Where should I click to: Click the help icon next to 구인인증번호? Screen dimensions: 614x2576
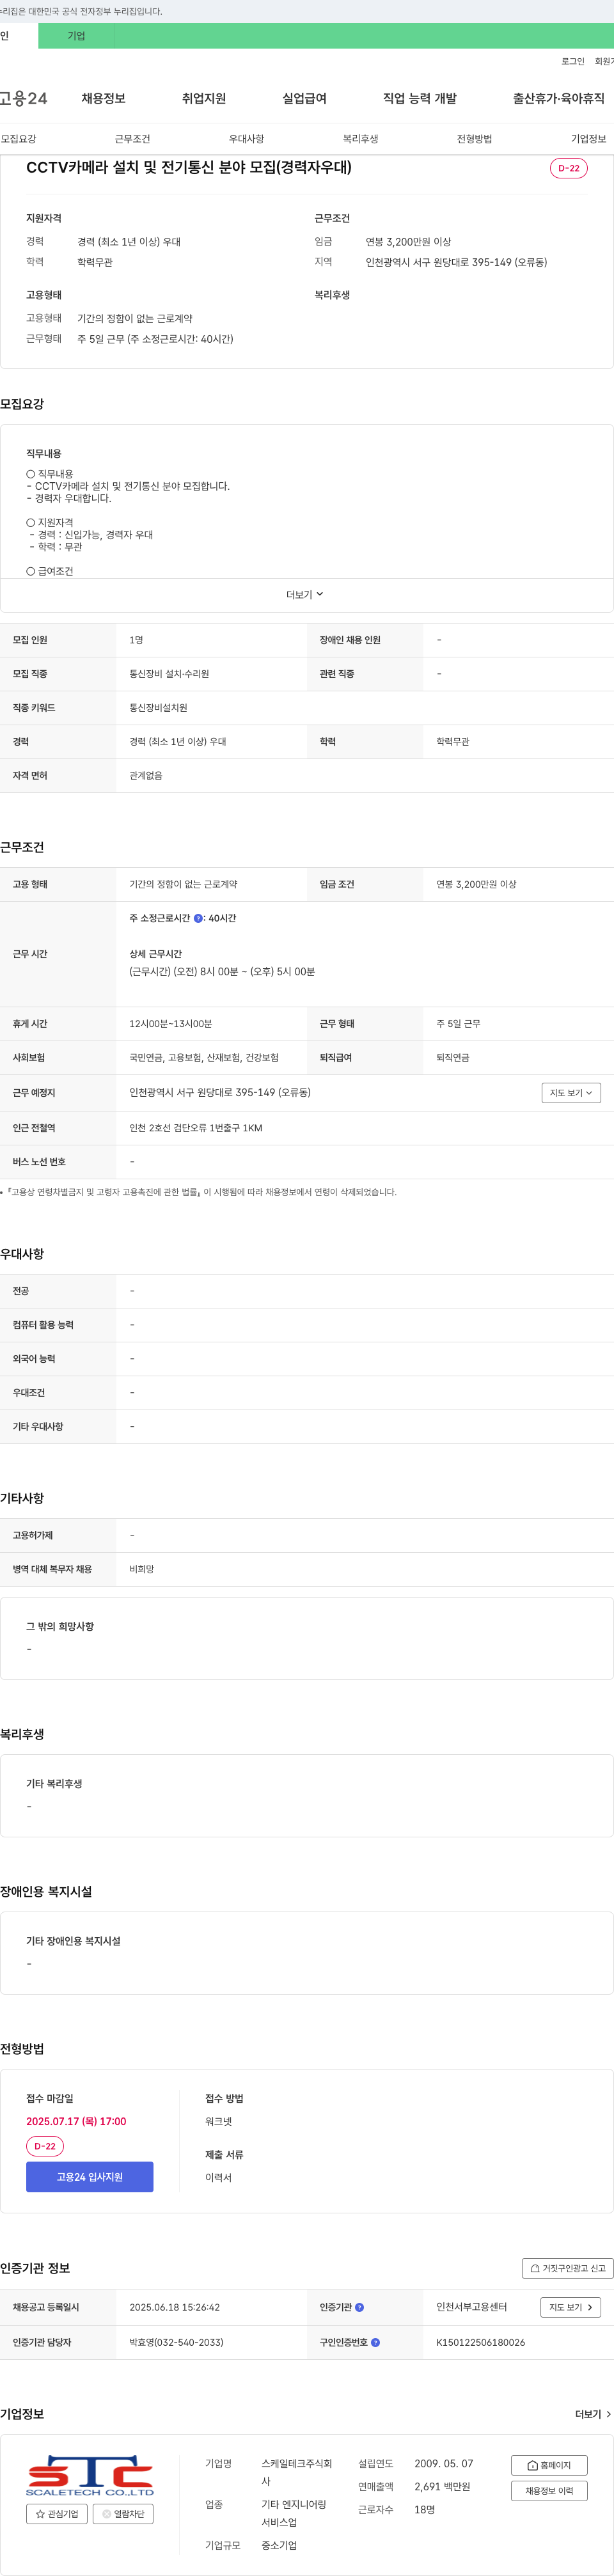point(375,2342)
